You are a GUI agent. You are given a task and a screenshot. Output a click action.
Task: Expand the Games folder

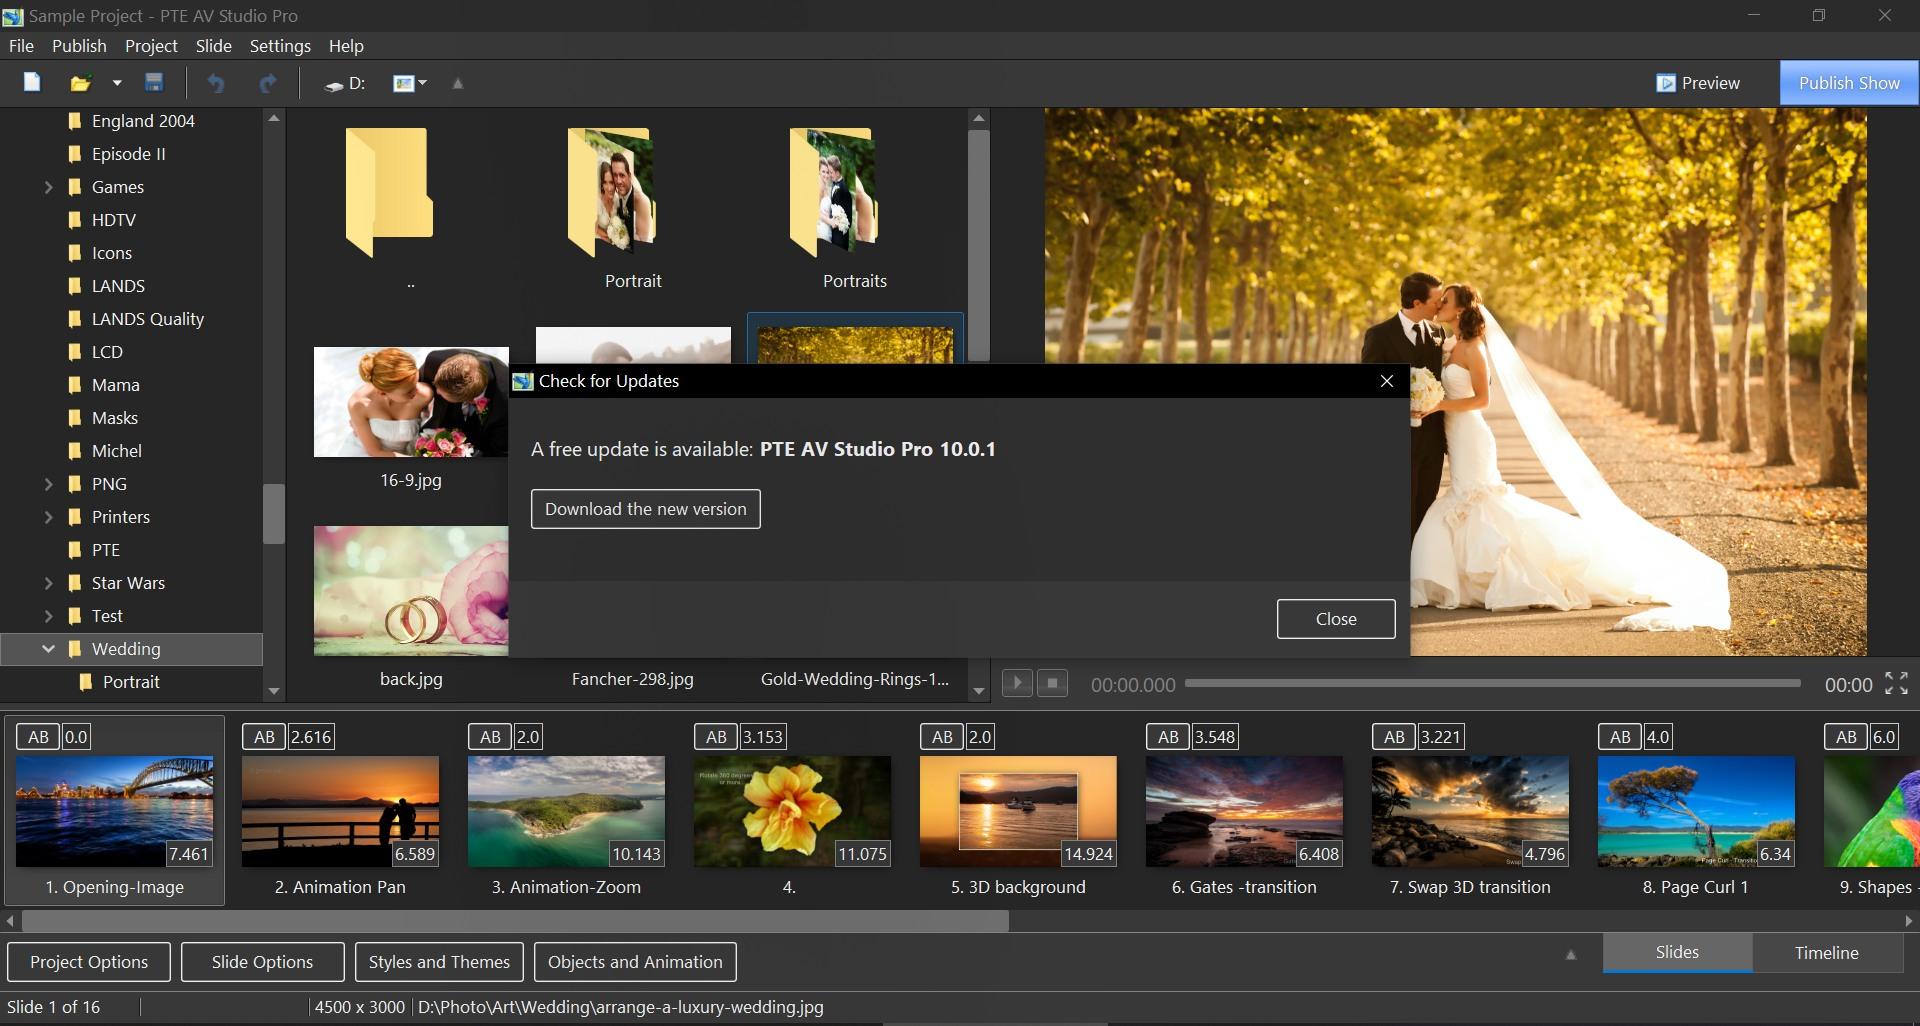pyautogui.click(x=48, y=187)
